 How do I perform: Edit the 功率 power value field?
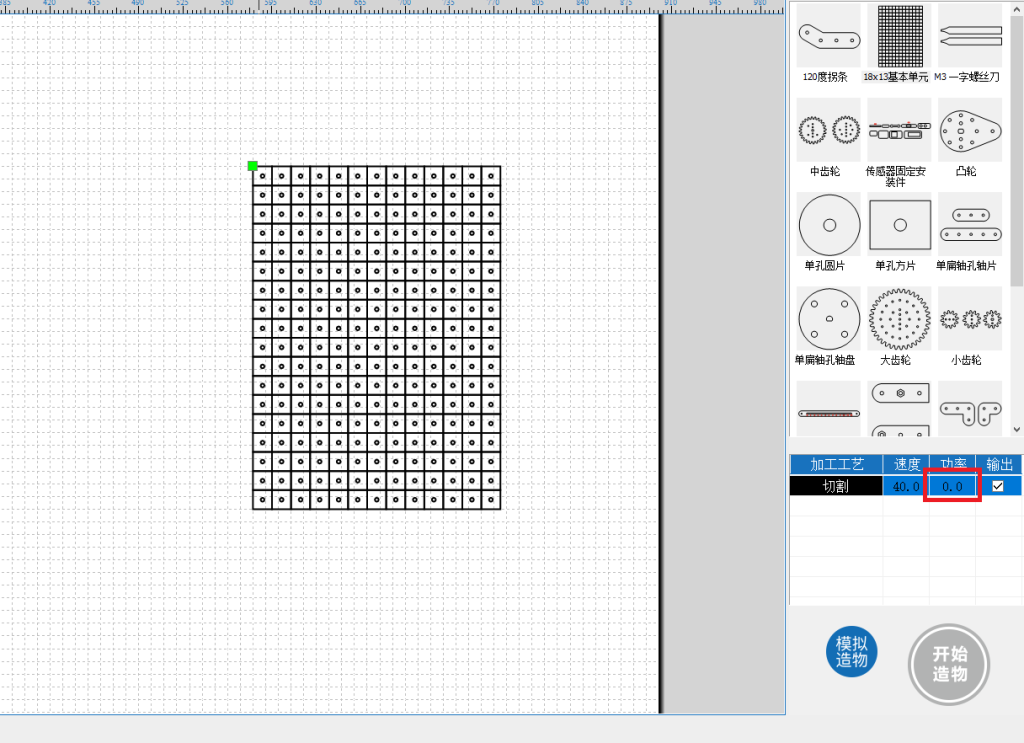(951, 486)
